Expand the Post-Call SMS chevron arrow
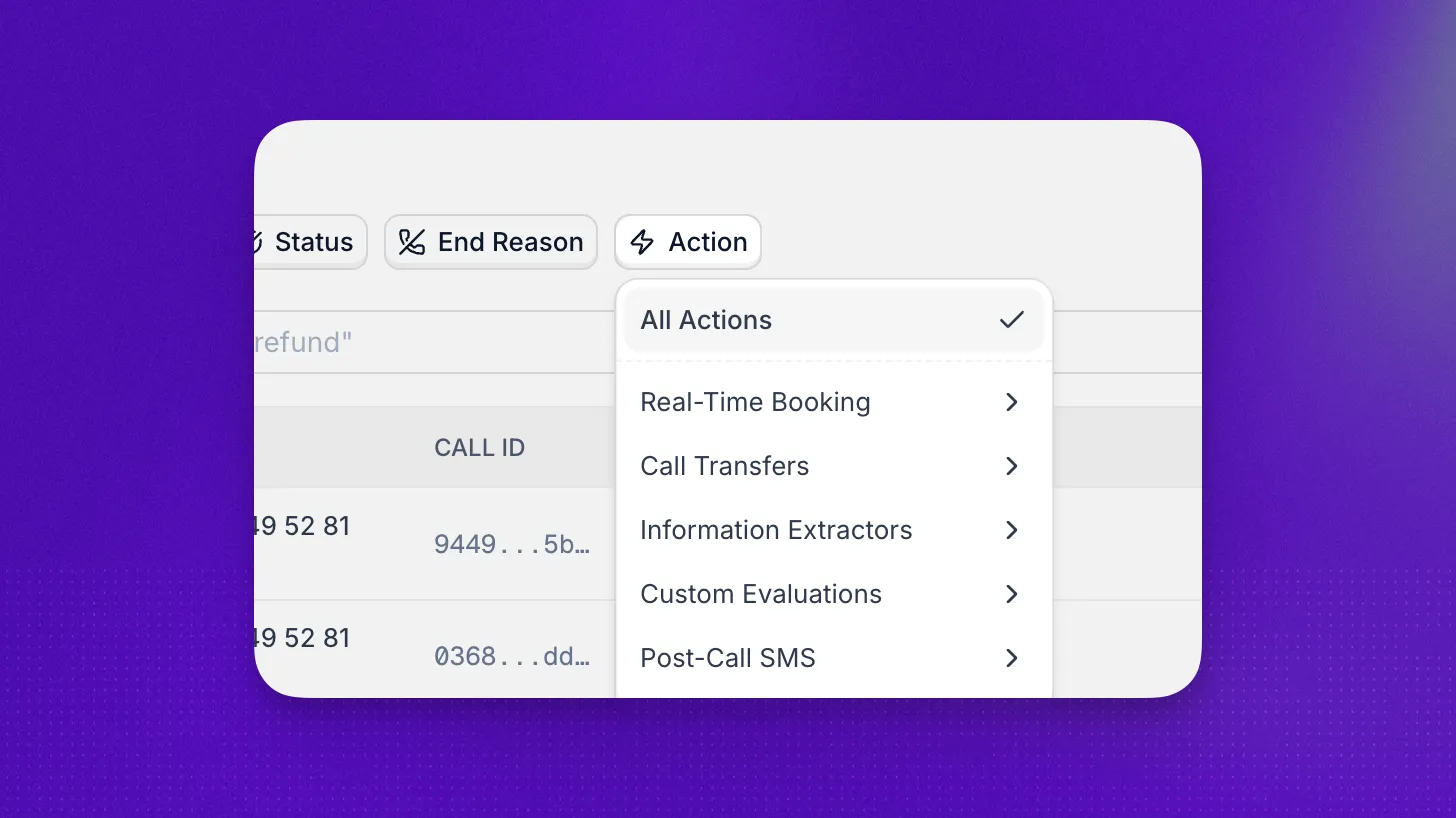 pos(1012,658)
